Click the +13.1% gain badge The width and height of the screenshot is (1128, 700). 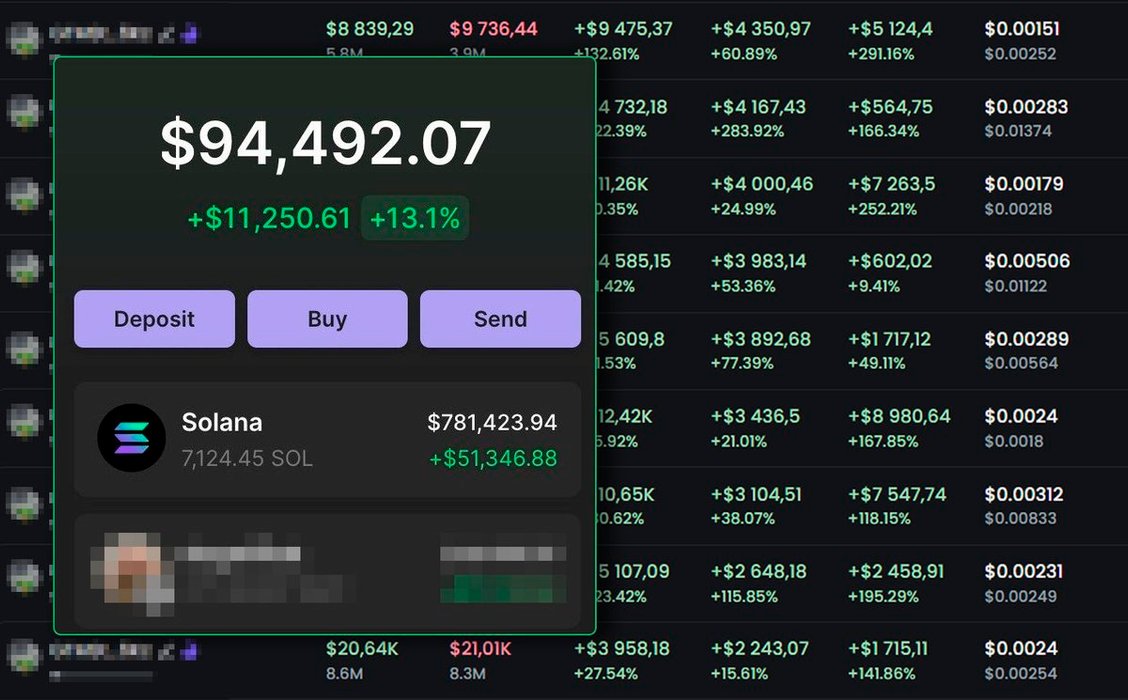coord(414,218)
